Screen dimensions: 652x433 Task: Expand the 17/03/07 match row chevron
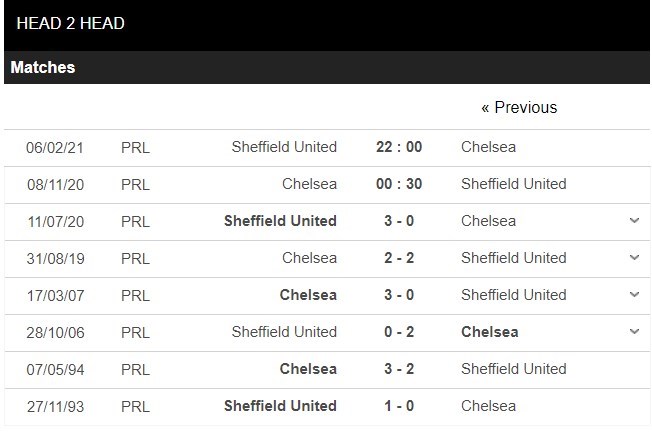[x=634, y=295]
